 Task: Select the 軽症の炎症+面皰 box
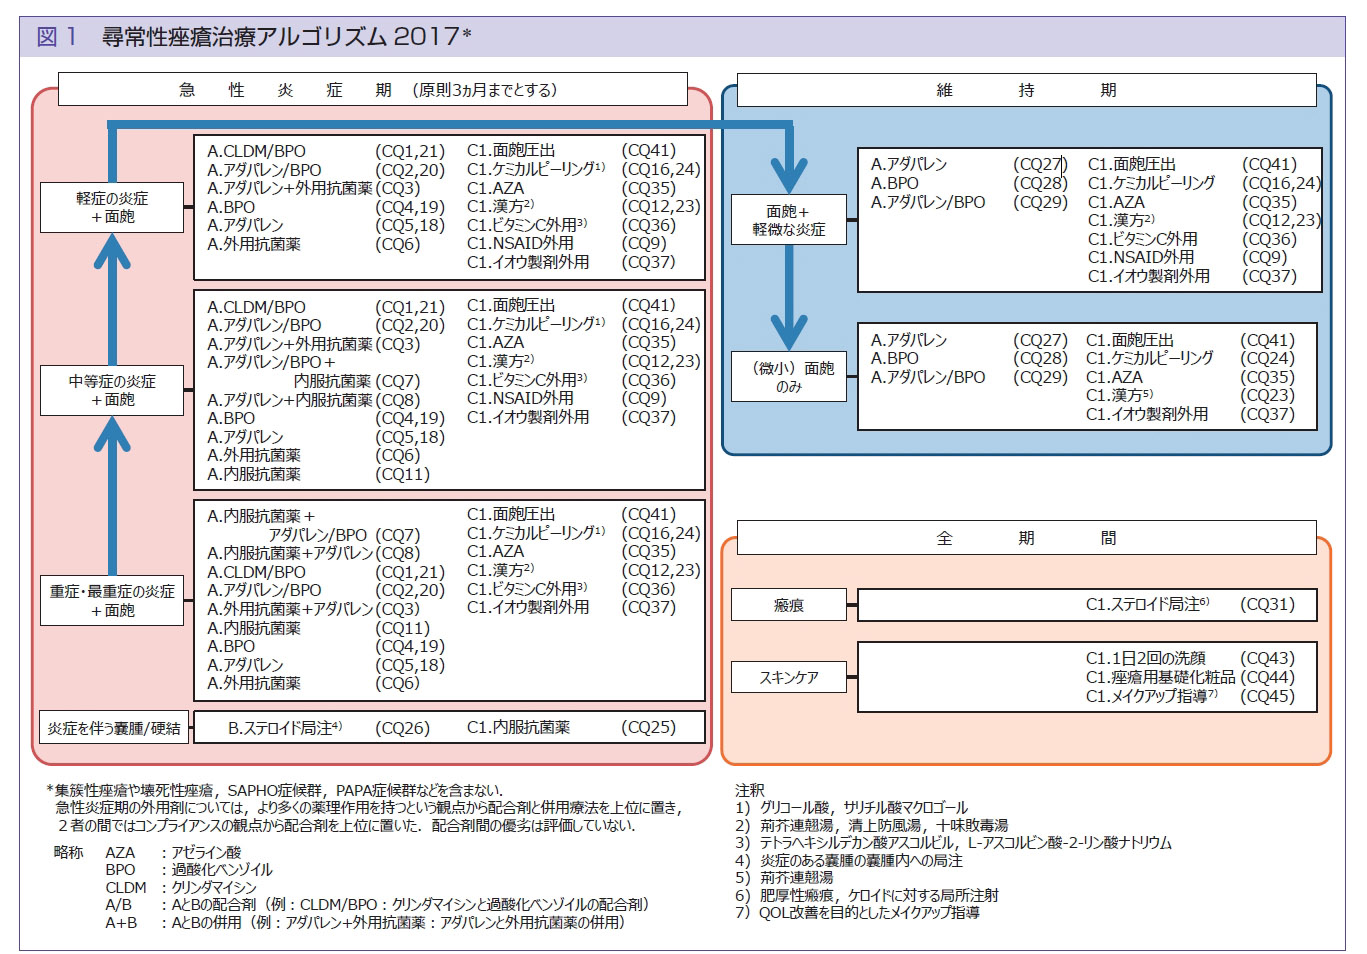(112, 207)
